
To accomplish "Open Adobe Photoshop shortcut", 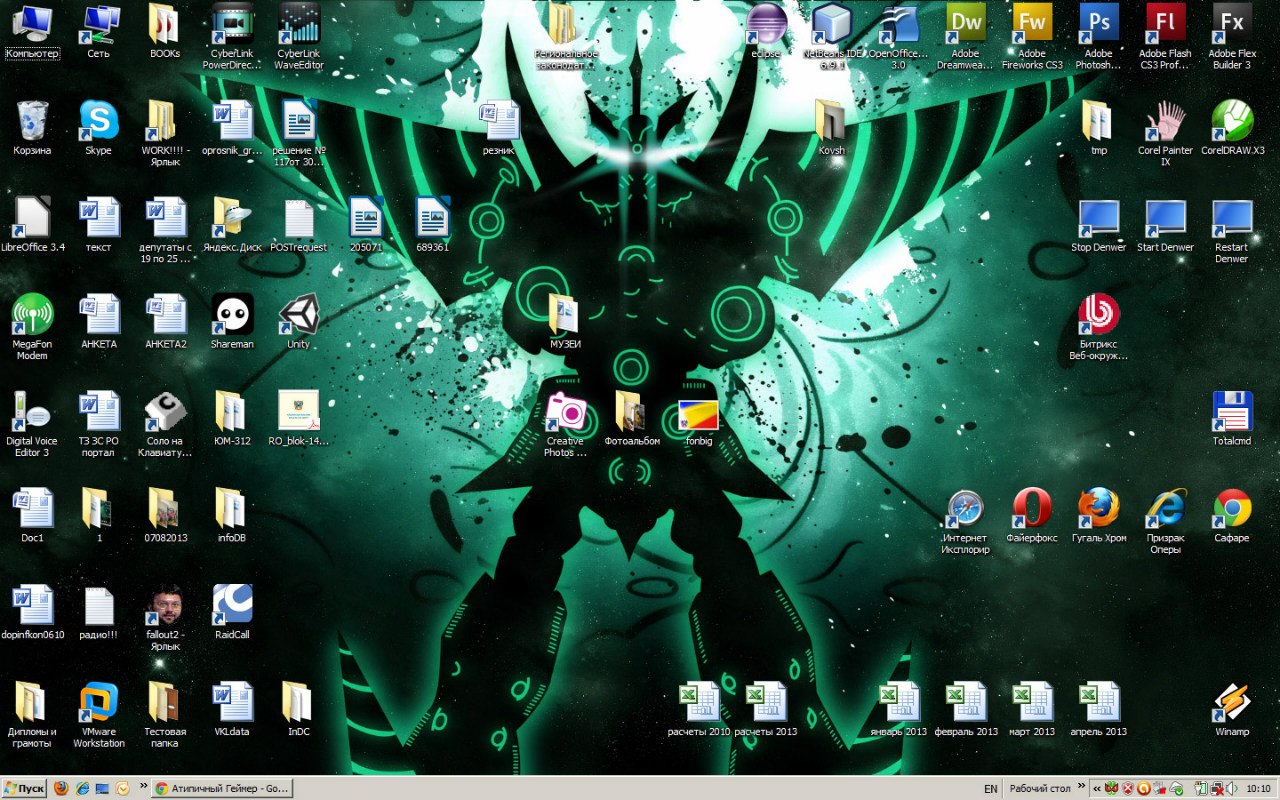I will [x=1098, y=37].
